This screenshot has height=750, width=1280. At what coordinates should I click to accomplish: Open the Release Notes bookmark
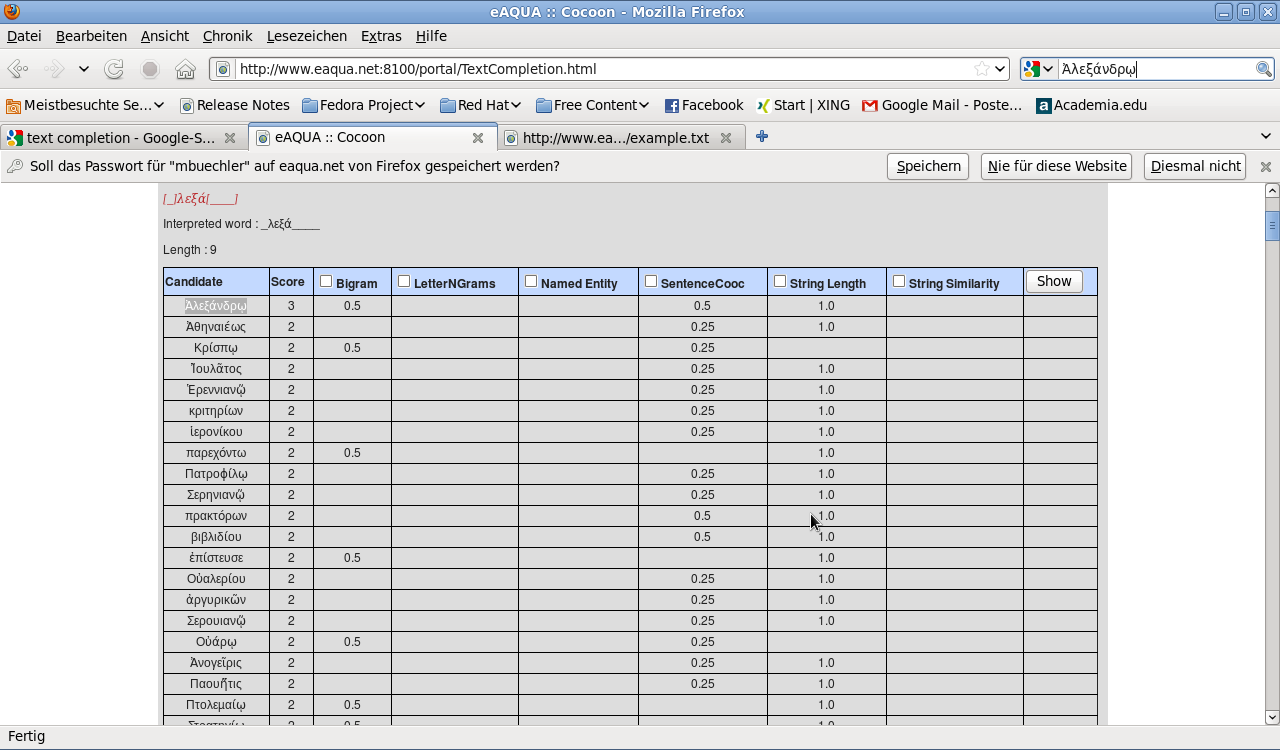[234, 105]
